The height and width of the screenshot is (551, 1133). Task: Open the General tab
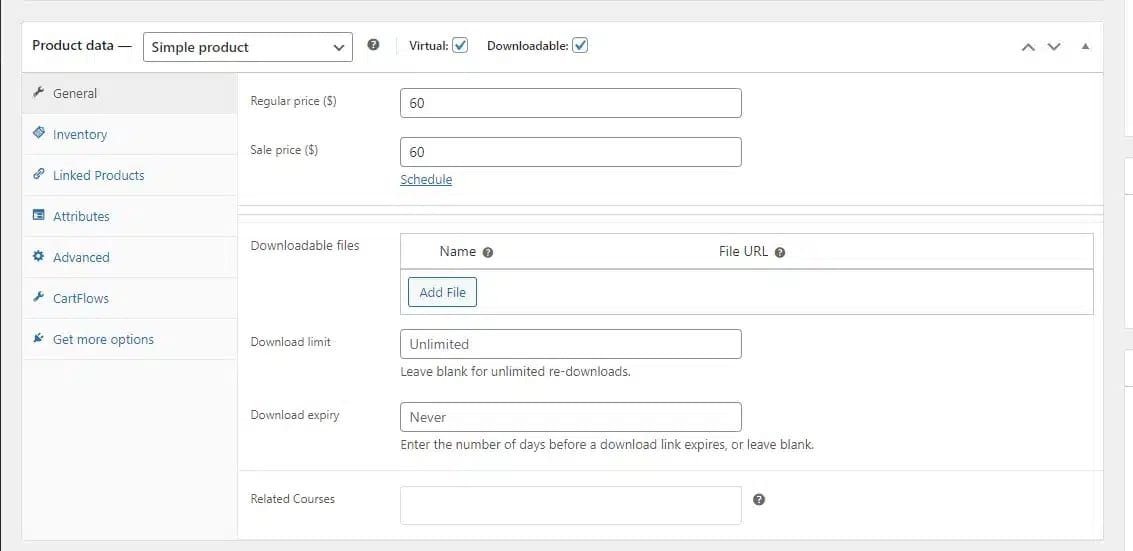click(x=129, y=93)
